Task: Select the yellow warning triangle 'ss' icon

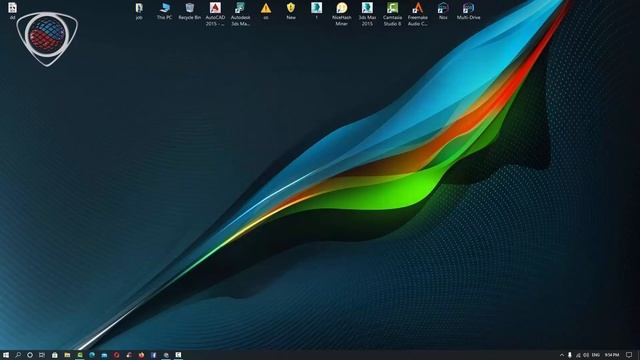Action: [266, 11]
